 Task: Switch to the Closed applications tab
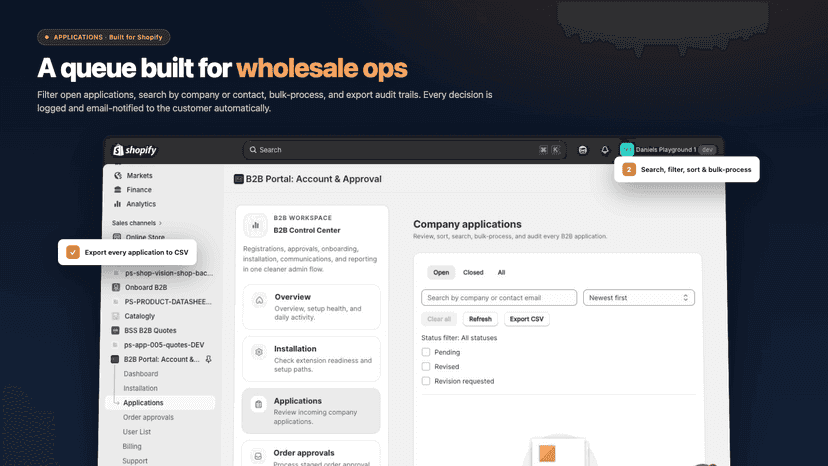click(473, 273)
